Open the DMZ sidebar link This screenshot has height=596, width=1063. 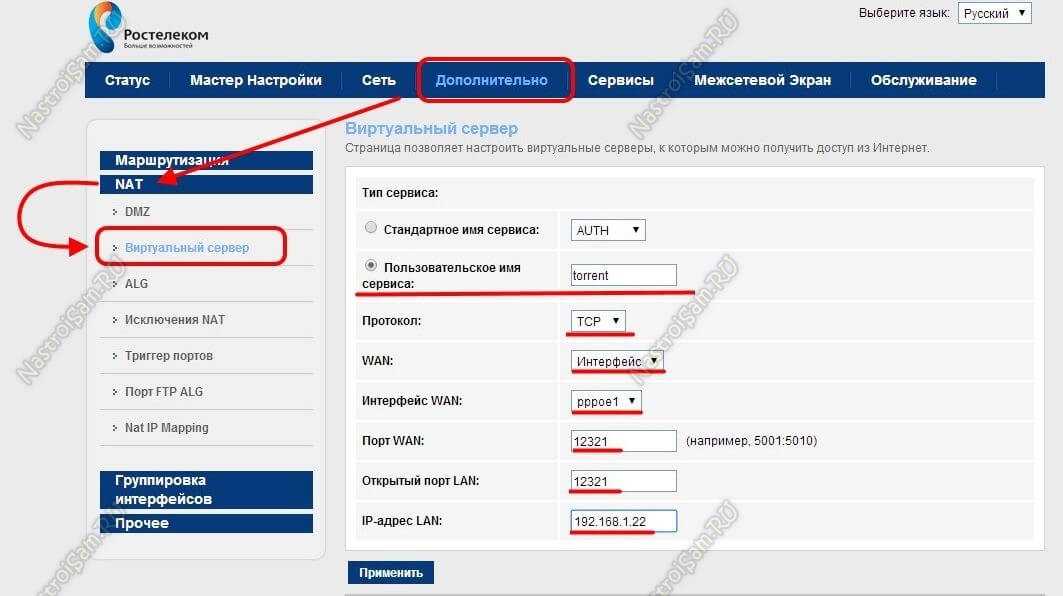click(x=137, y=212)
